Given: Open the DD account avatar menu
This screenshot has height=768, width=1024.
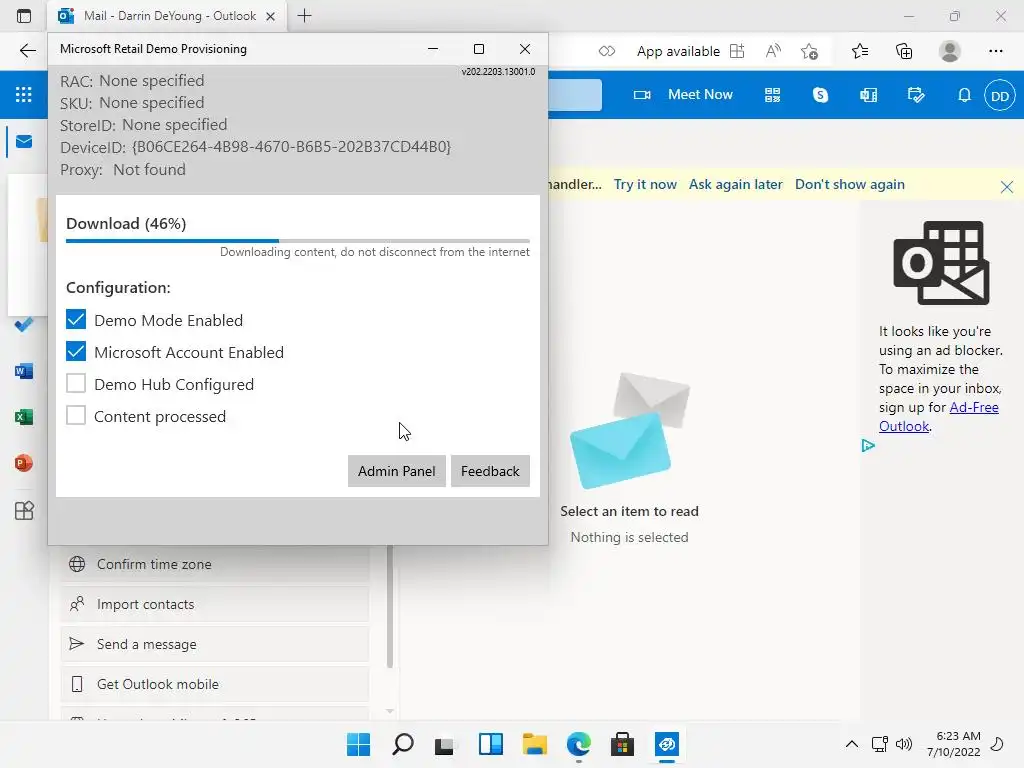Looking at the screenshot, I should (x=1000, y=95).
